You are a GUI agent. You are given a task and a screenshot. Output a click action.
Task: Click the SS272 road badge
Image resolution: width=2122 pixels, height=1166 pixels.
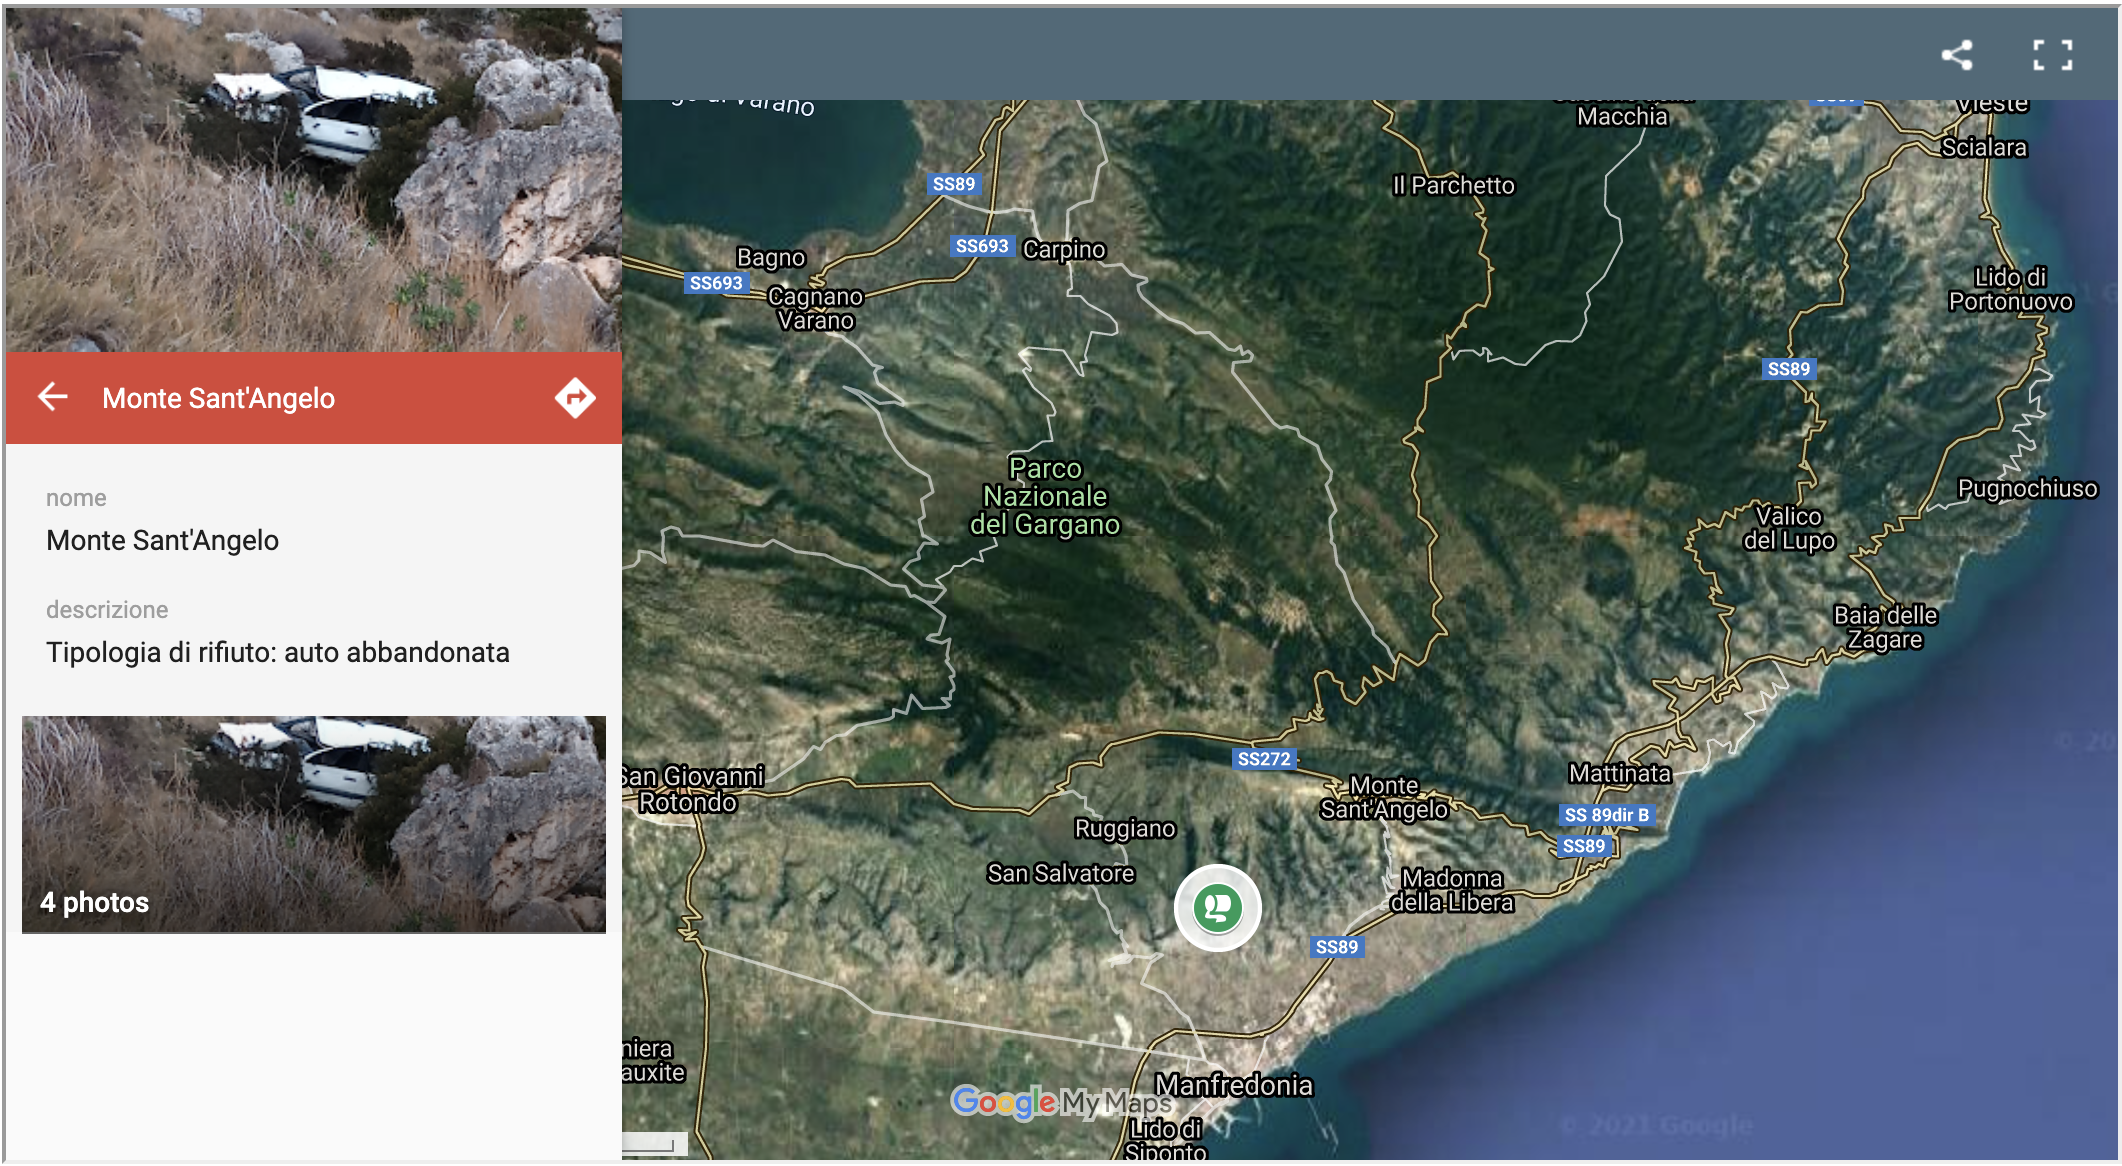tap(1264, 759)
